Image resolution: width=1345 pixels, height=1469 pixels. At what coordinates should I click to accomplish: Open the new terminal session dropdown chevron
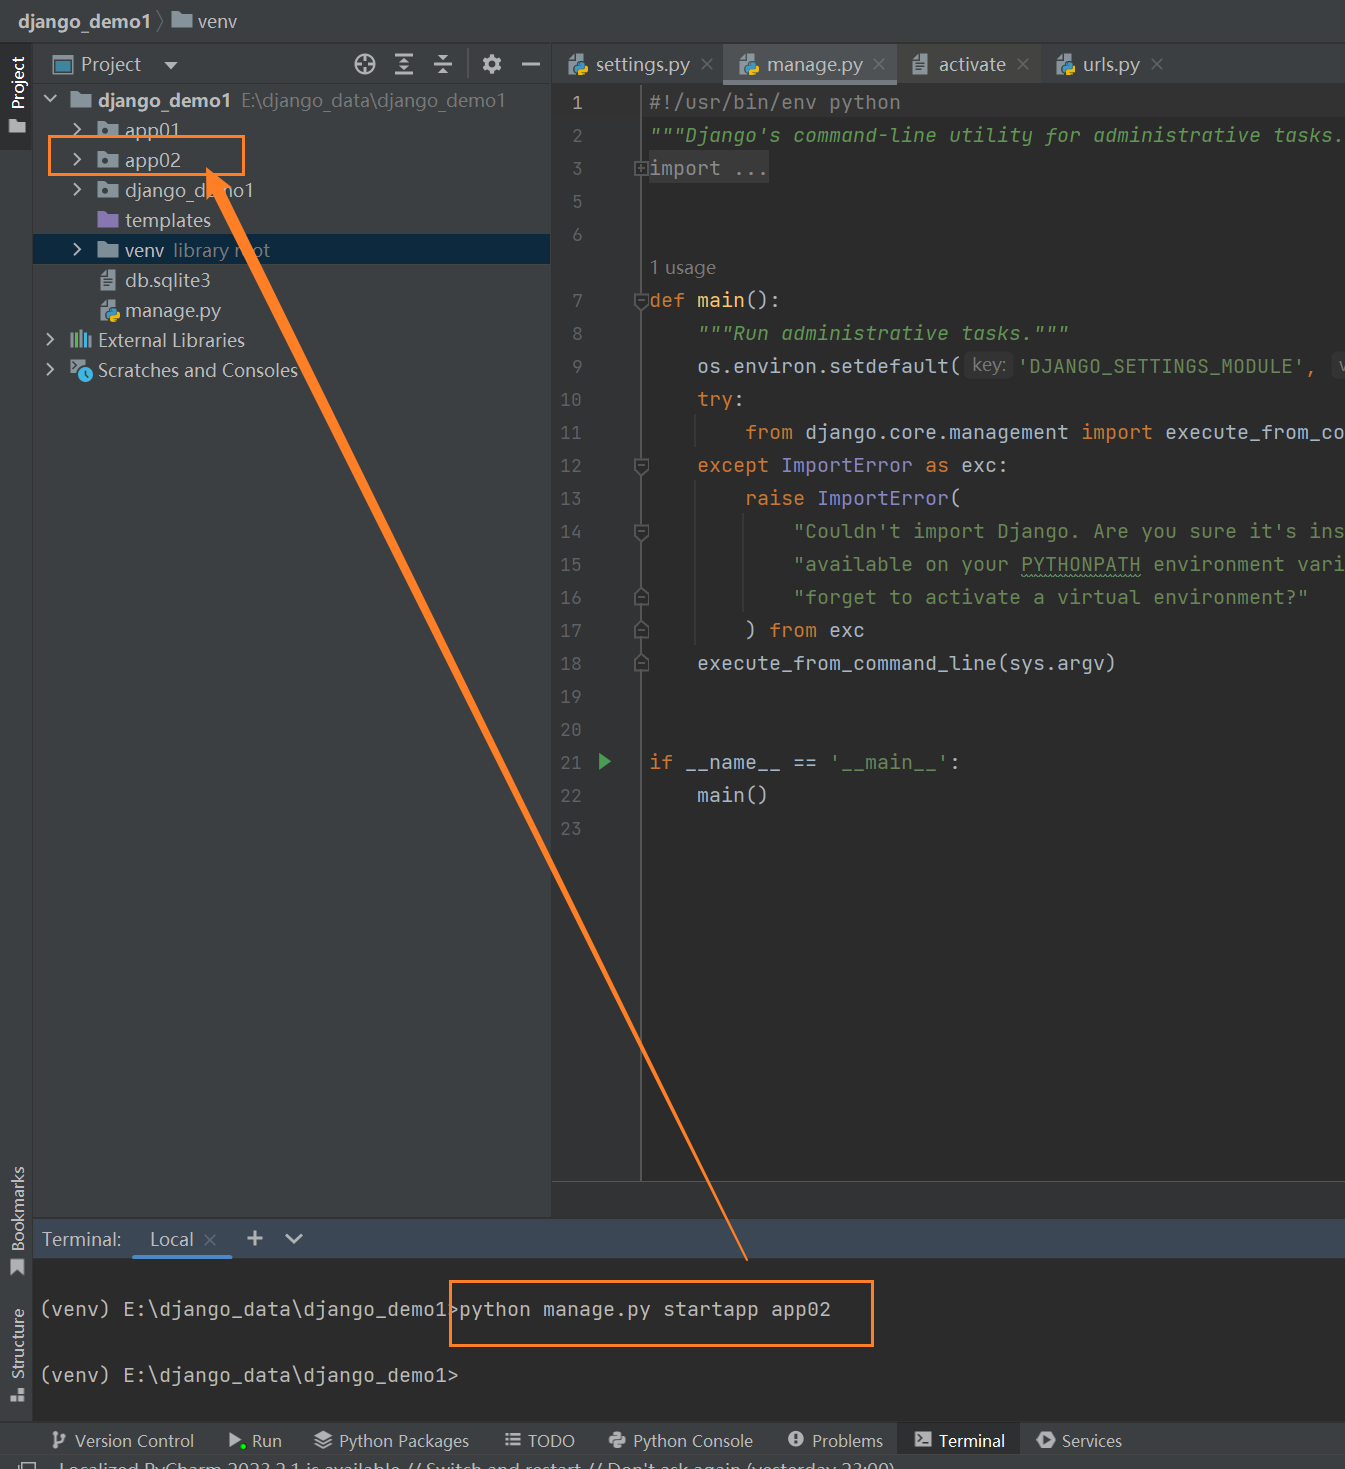click(x=292, y=1239)
